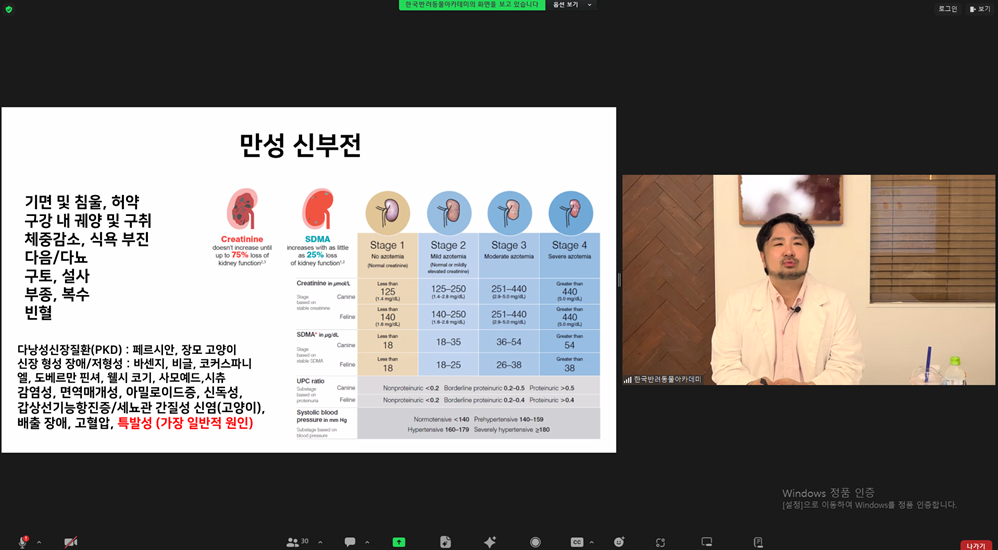Viewport: 998px width, 550px height.
Task: Start video with the crossed-out camera icon
Action: pyautogui.click(x=71, y=542)
